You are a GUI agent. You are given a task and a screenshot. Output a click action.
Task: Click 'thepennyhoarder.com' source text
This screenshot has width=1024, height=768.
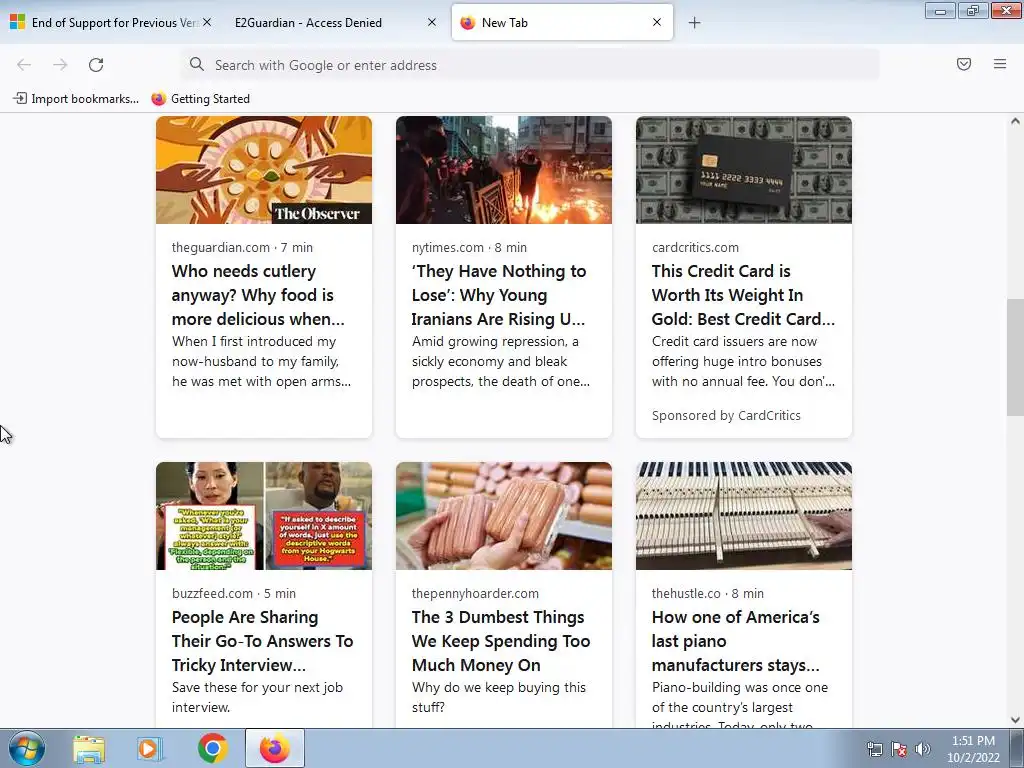coord(475,594)
